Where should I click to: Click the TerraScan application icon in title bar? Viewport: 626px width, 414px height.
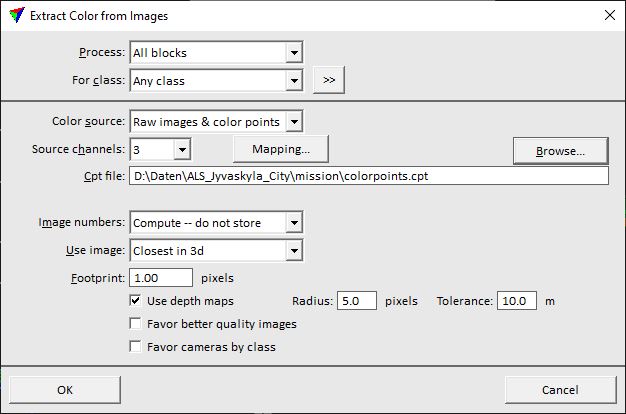pyautogui.click(x=17, y=15)
